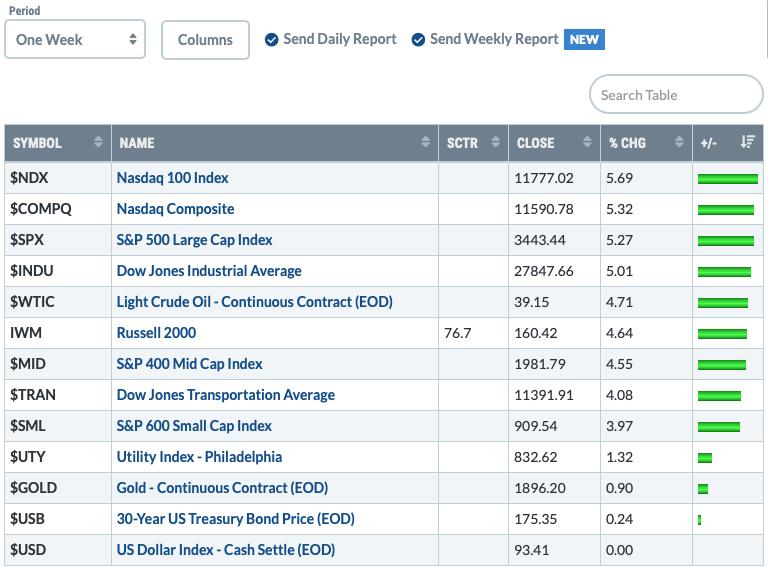Open 30-Year US Treasury Bond Price link
The height and width of the screenshot is (570, 768).
point(236,519)
